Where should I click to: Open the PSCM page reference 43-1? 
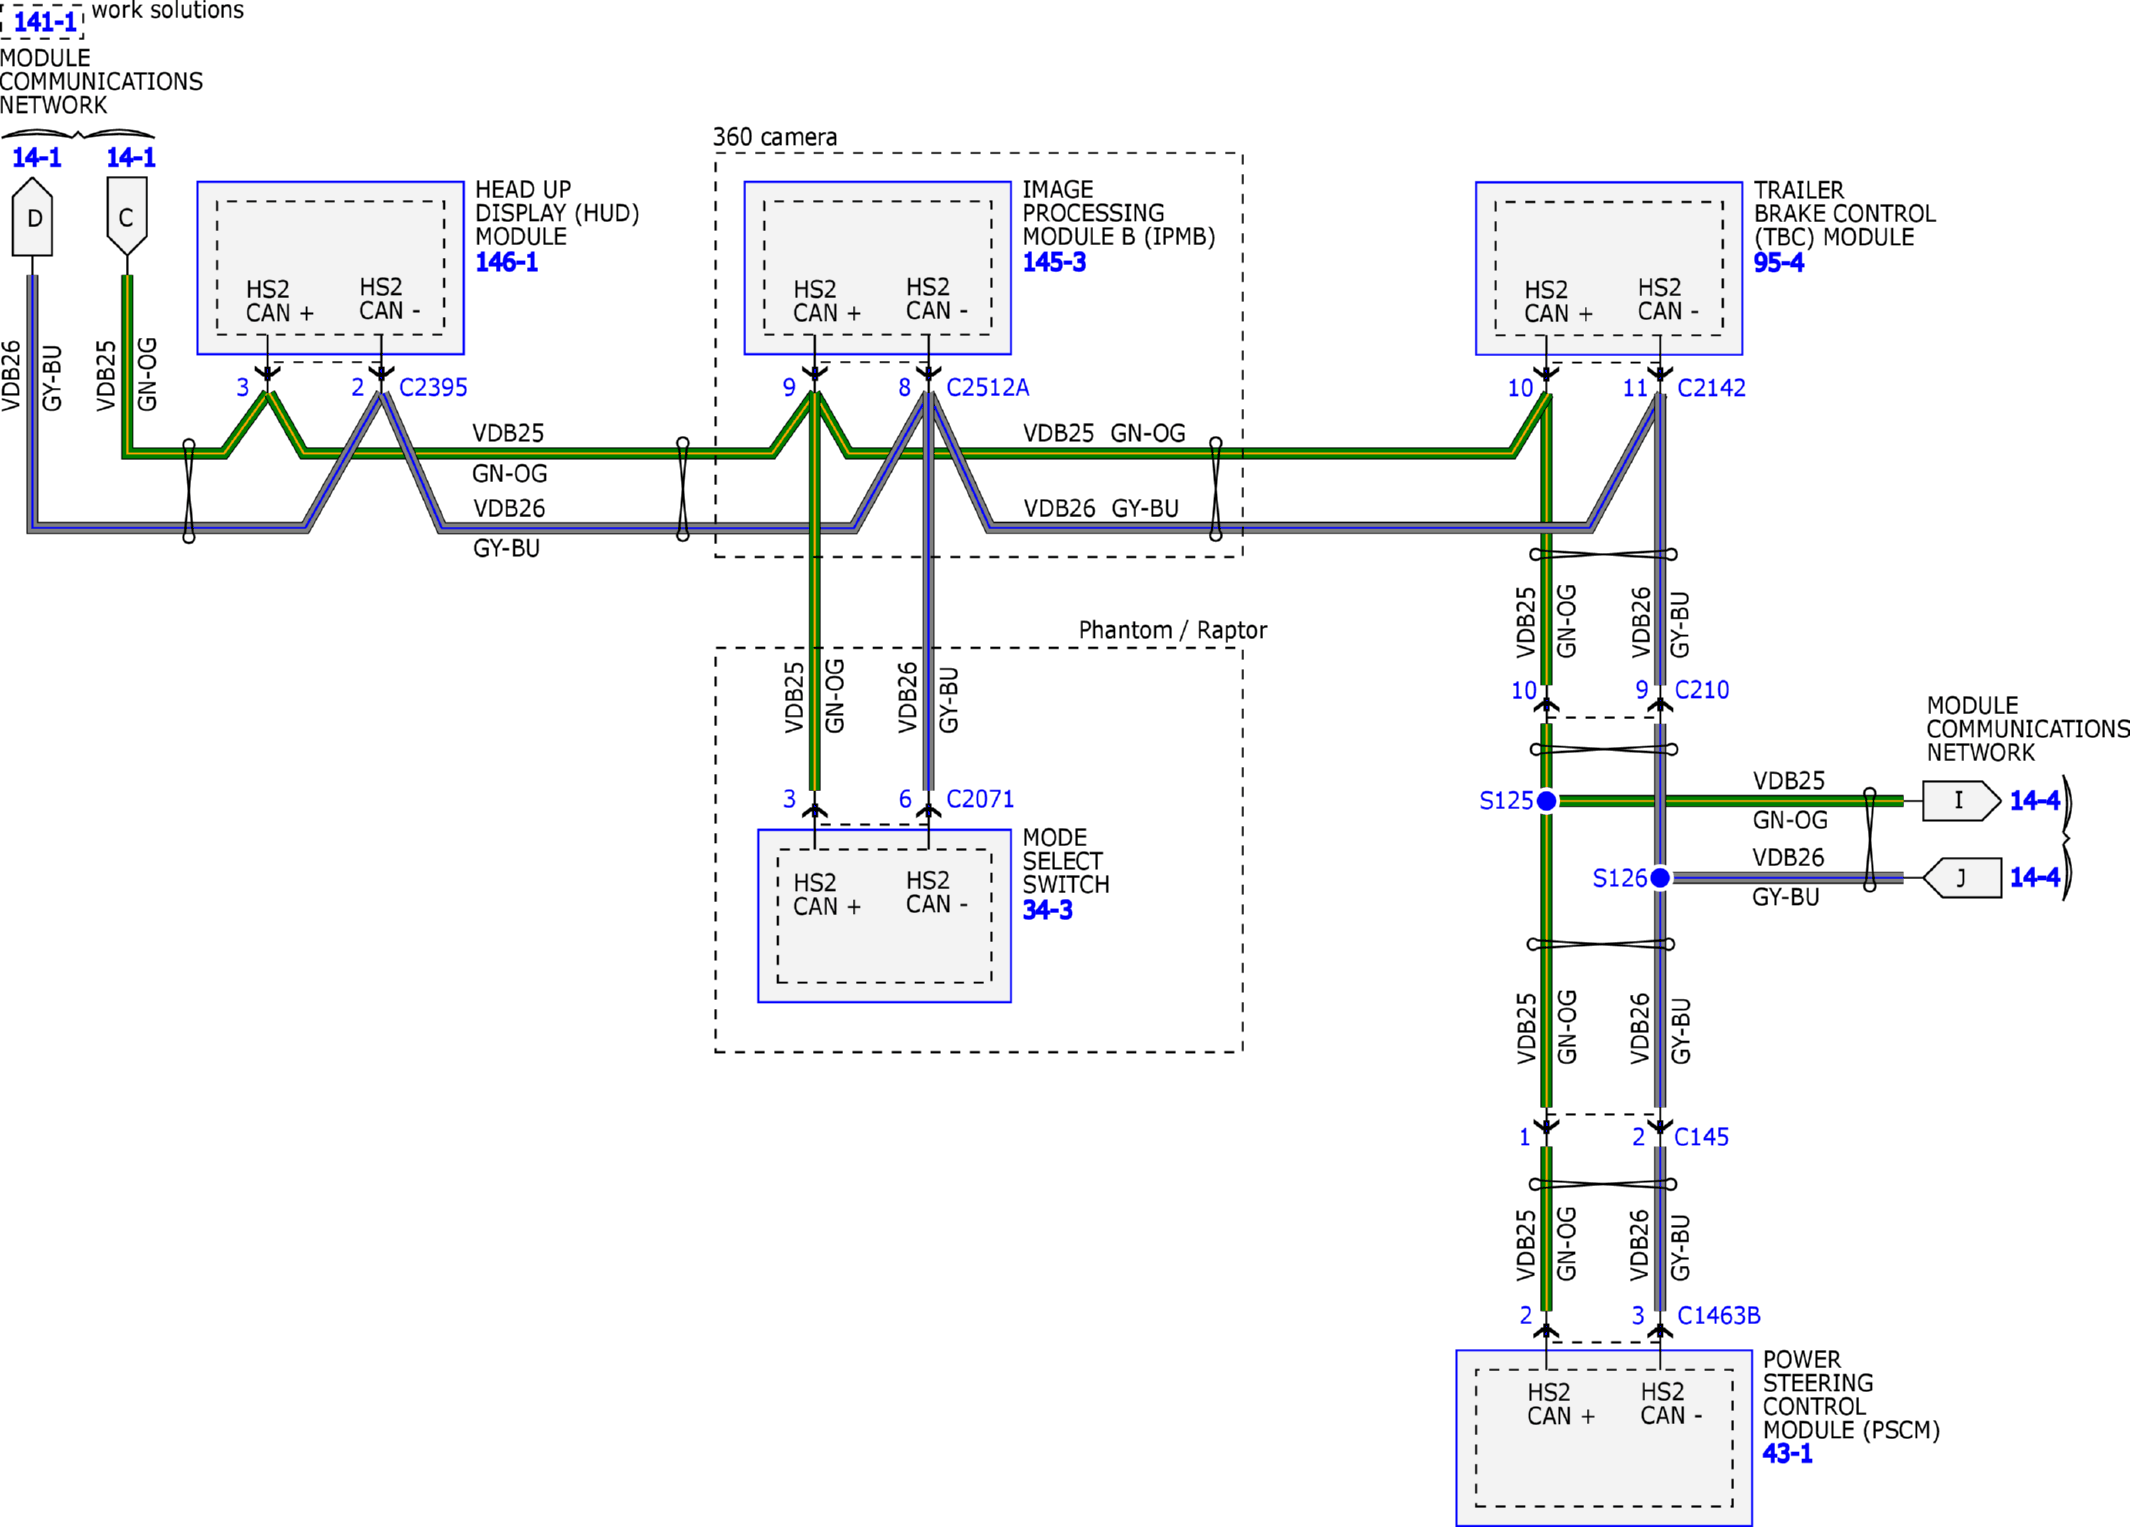[x=1787, y=1454]
